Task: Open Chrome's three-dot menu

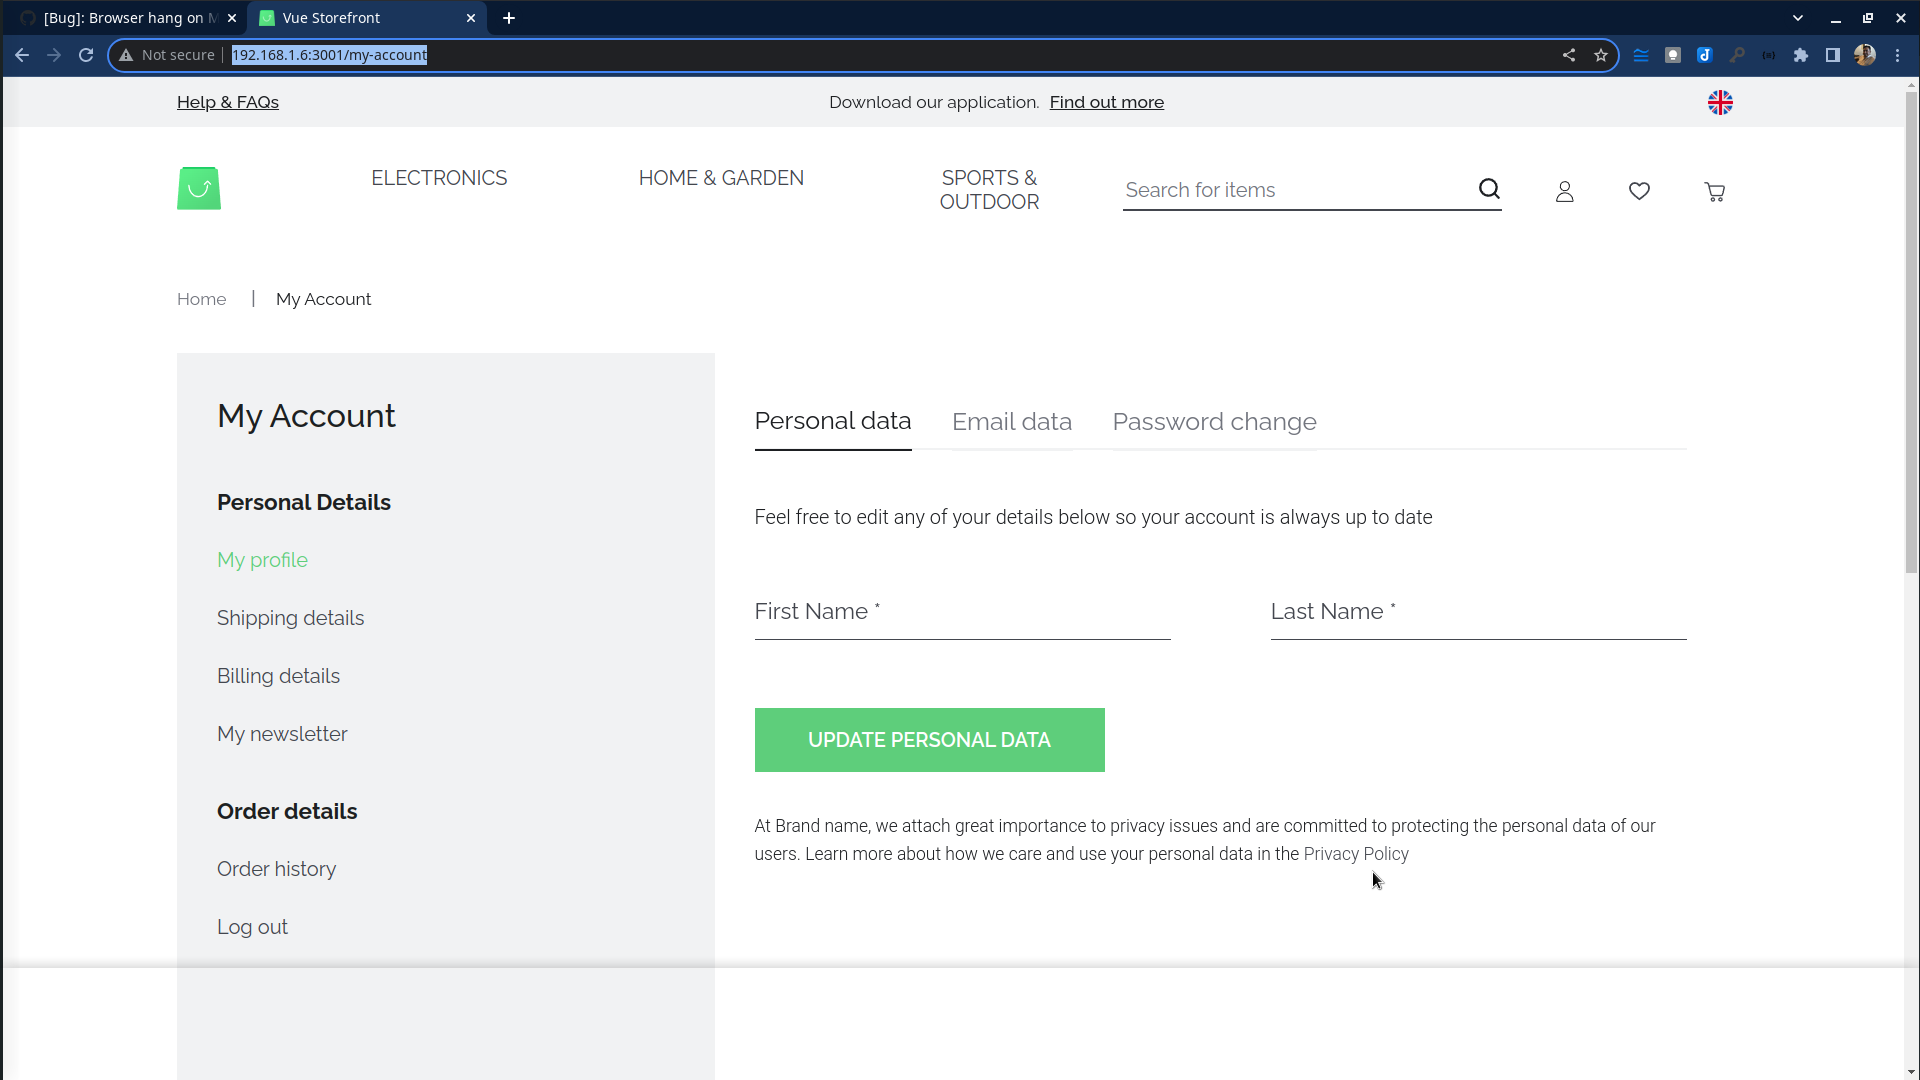Action: 1898,55
